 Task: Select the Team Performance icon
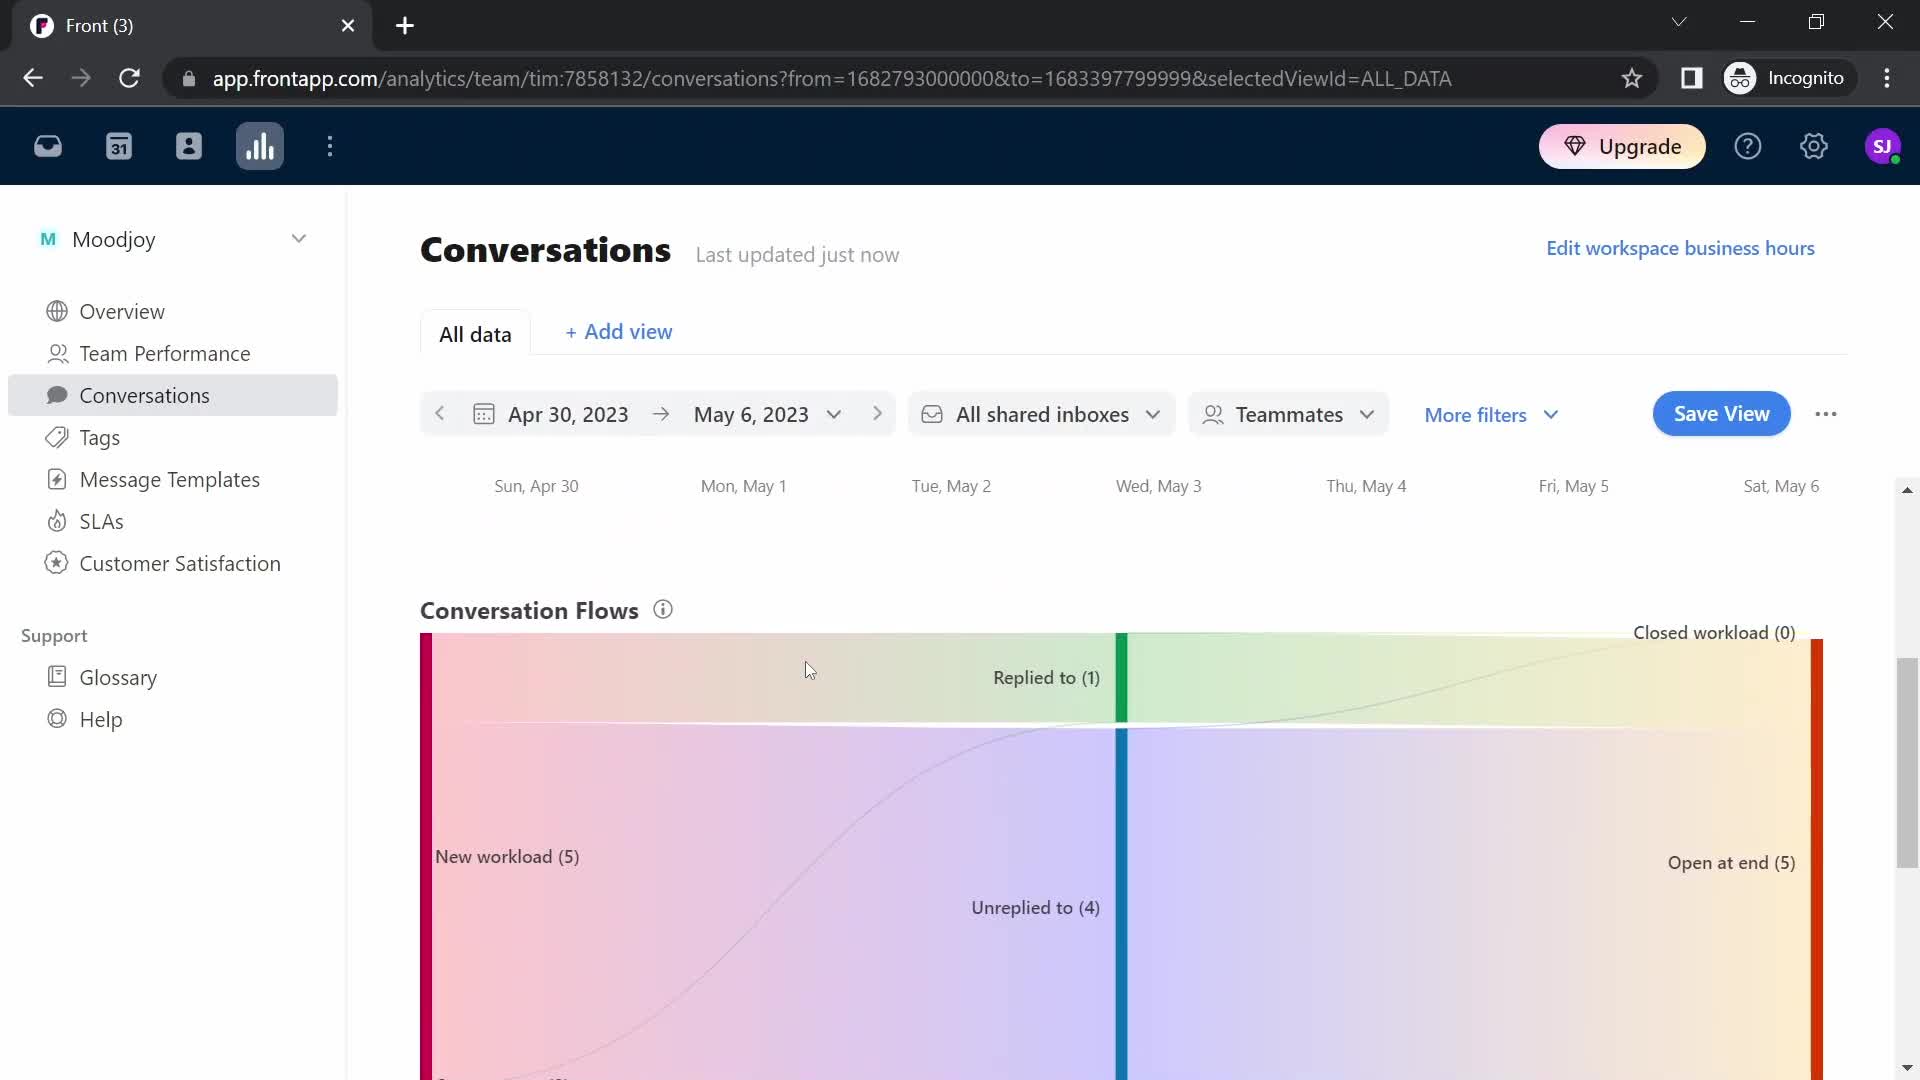pos(55,353)
